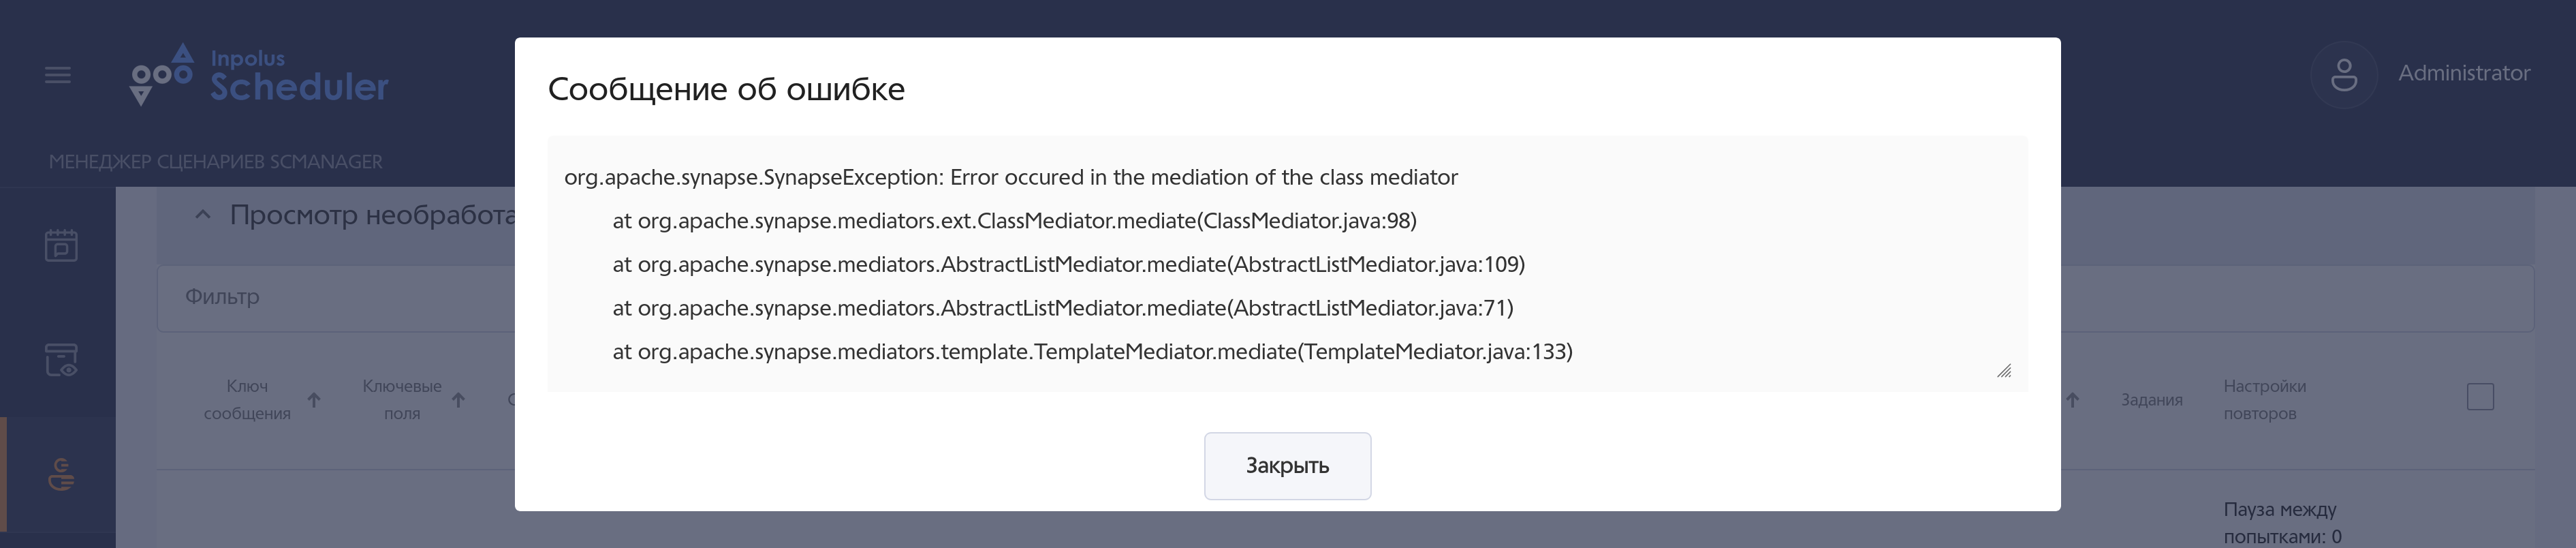Collapse the Просмотр необработанных section chevron
The image size is (2576, 548).
[x=203, y=215]
